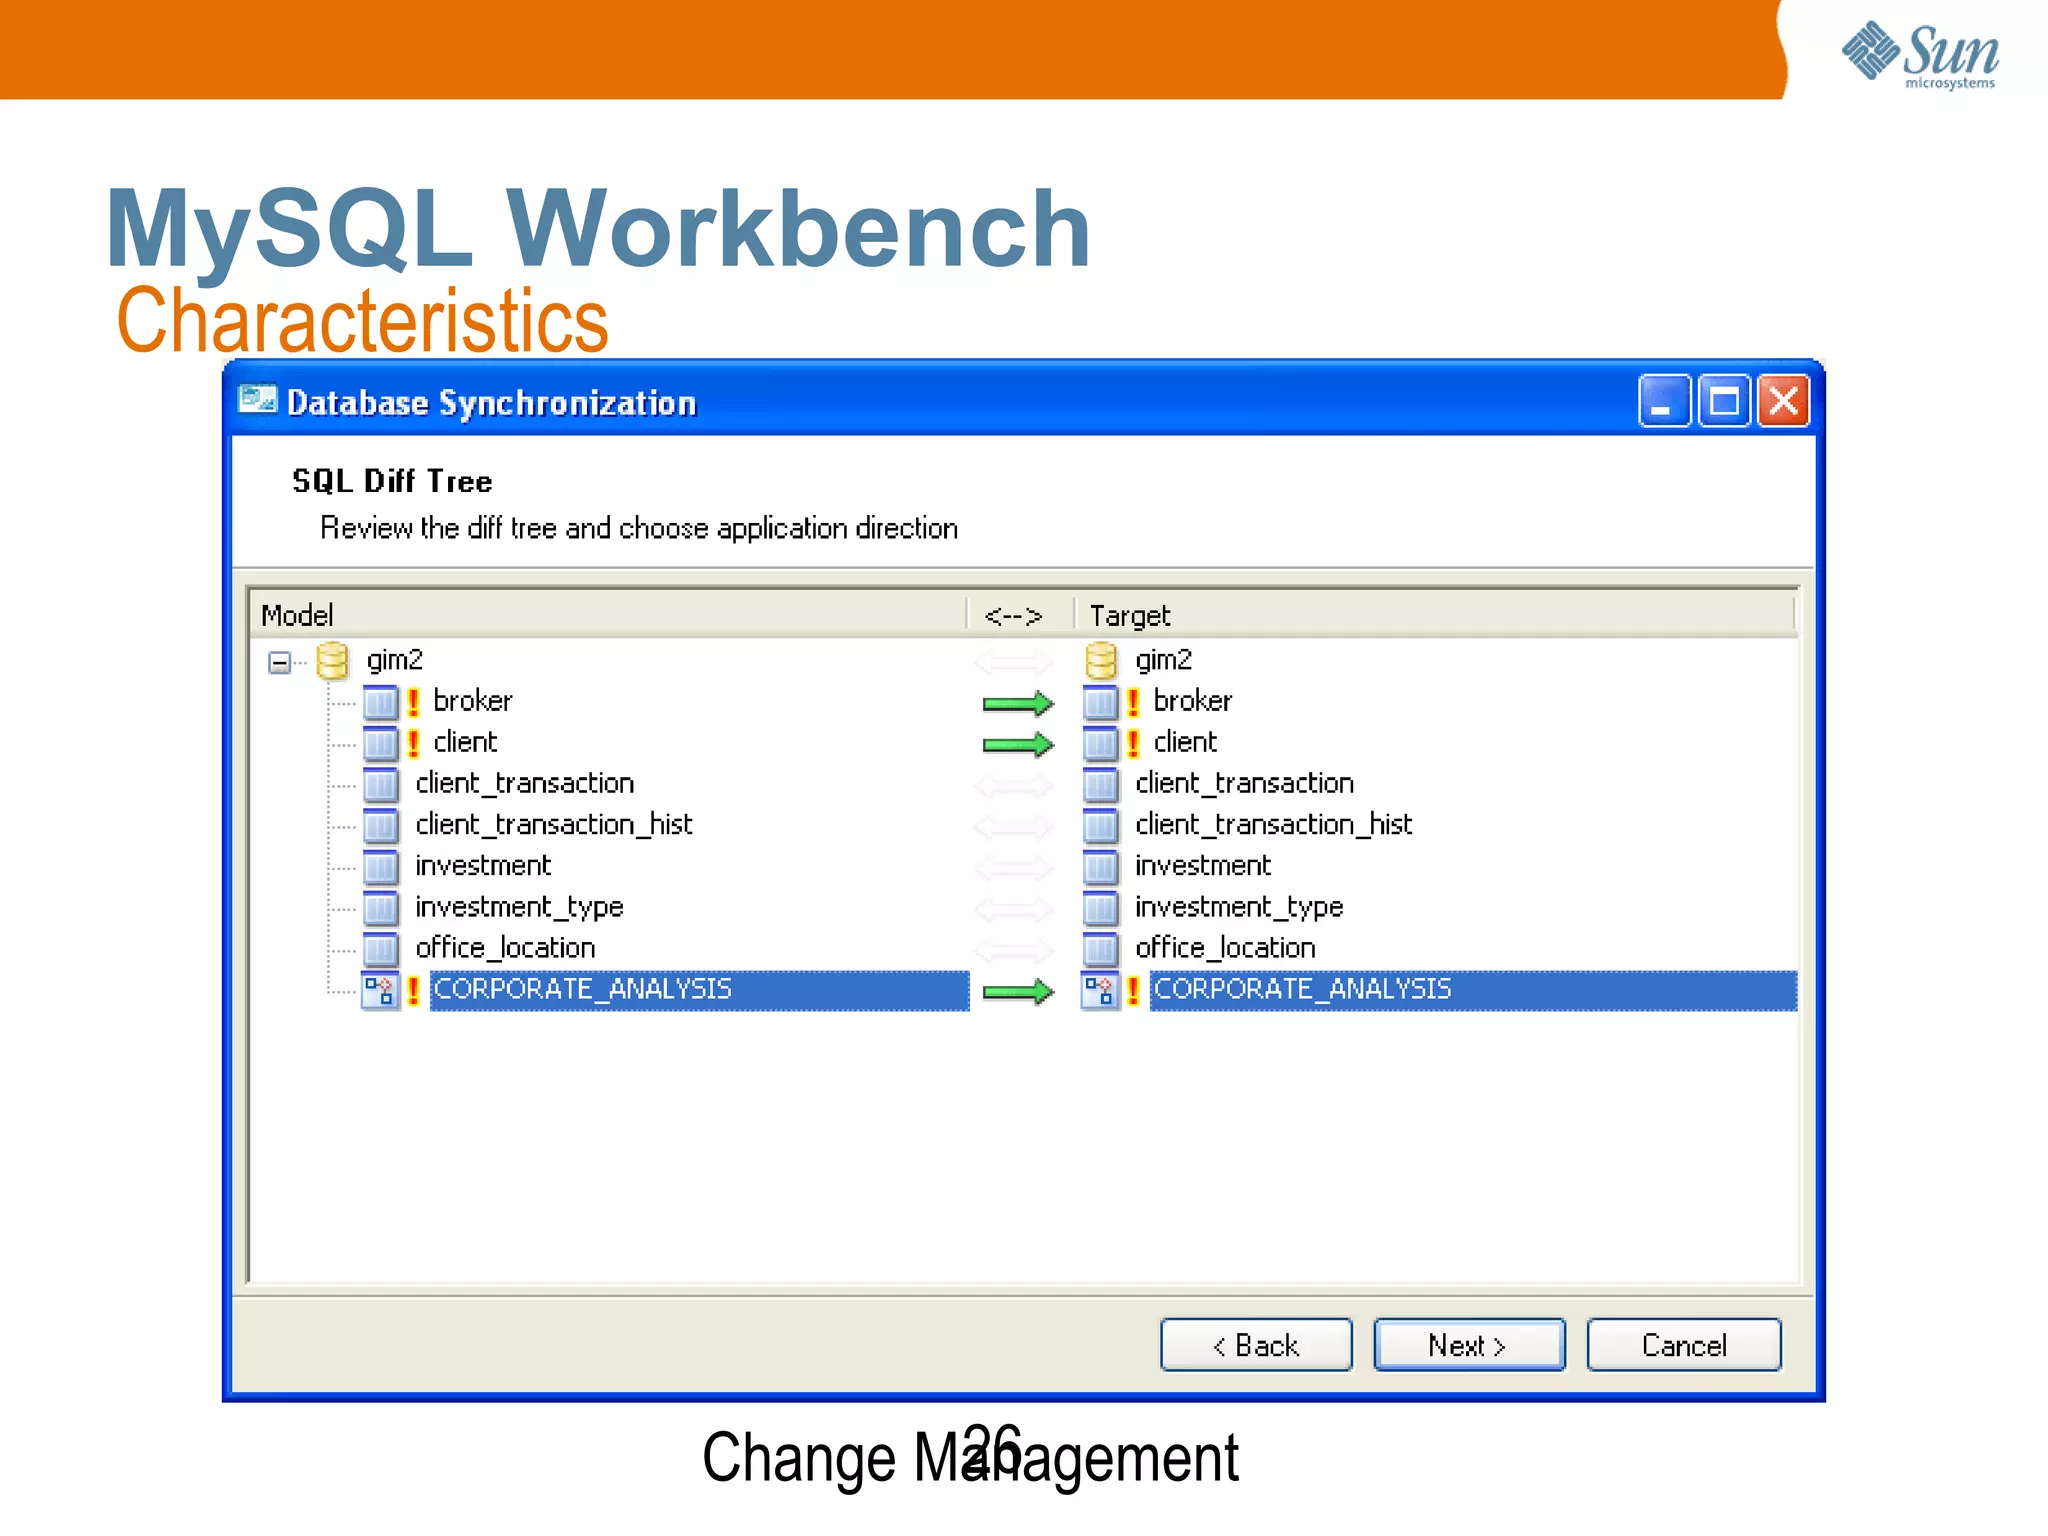Click client_transaction_hist table icon in Model column

tap(380, 826)
